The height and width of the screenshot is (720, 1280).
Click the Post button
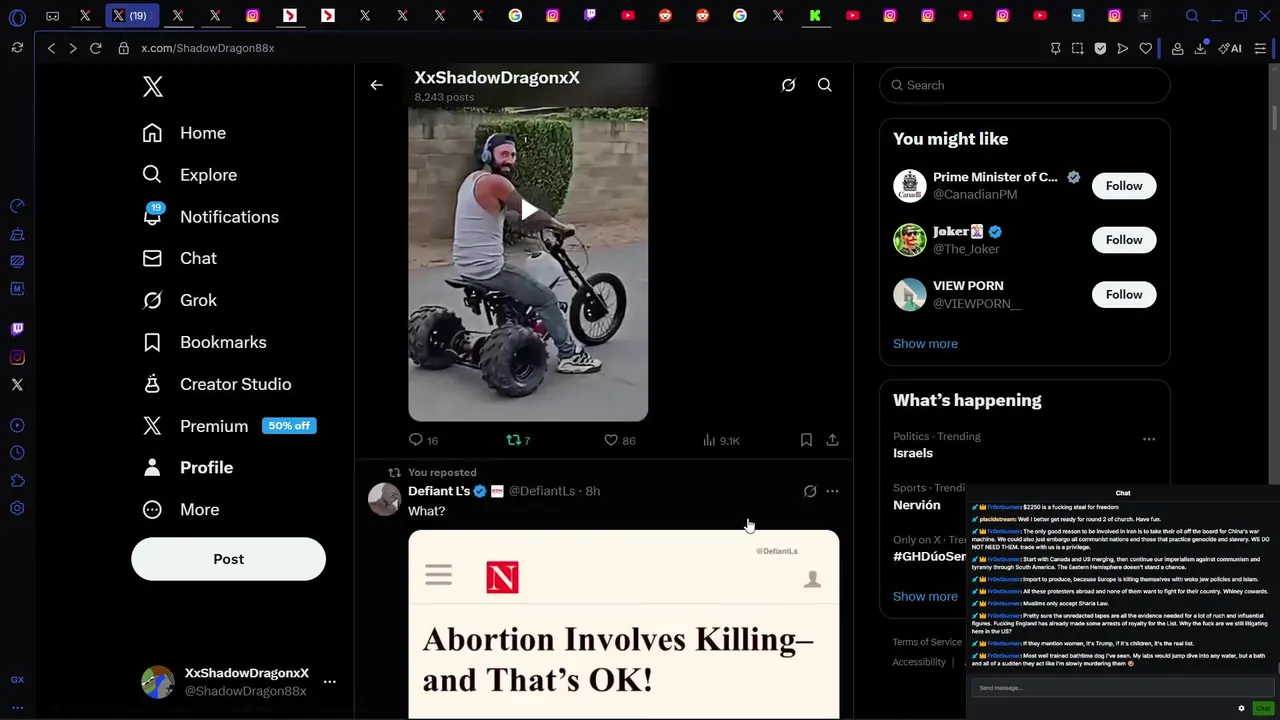[228, 559]
